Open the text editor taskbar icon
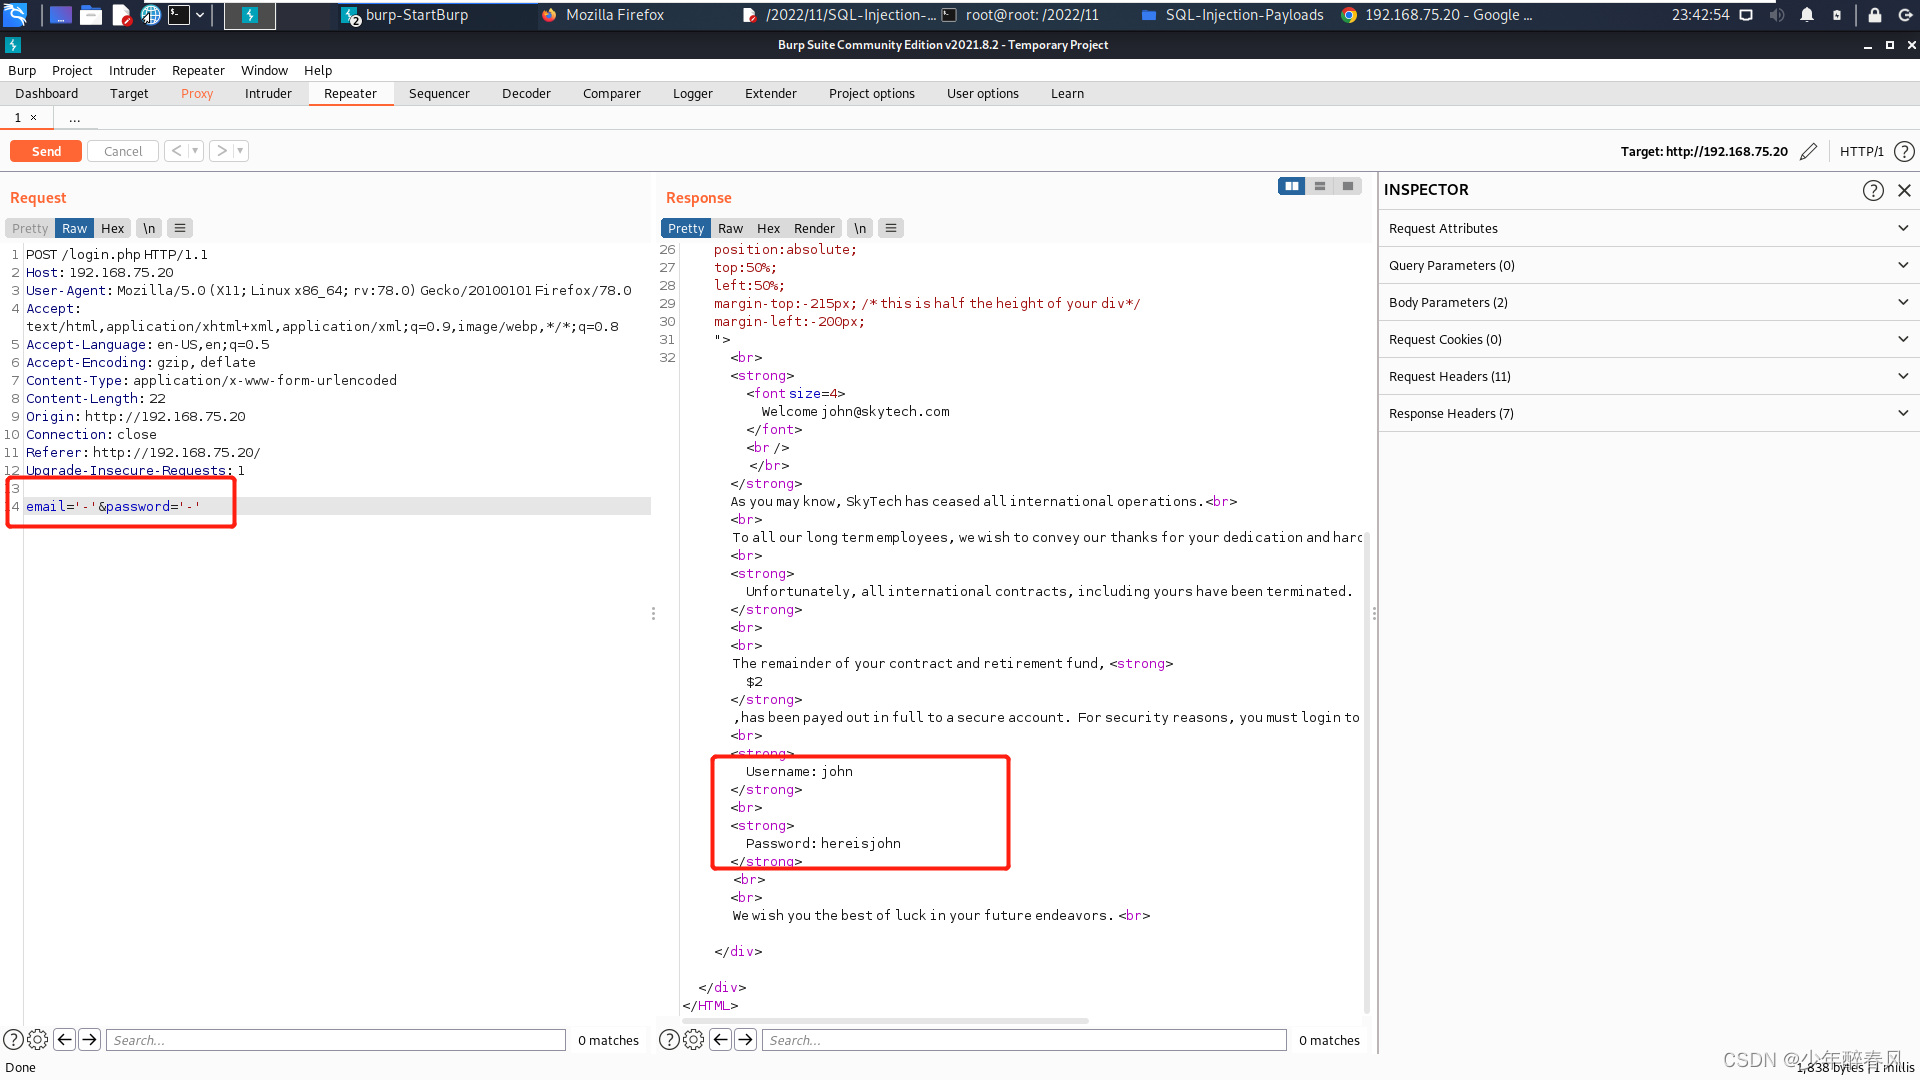Viewport: 1920px width, 1080px height. pos(122,15)
